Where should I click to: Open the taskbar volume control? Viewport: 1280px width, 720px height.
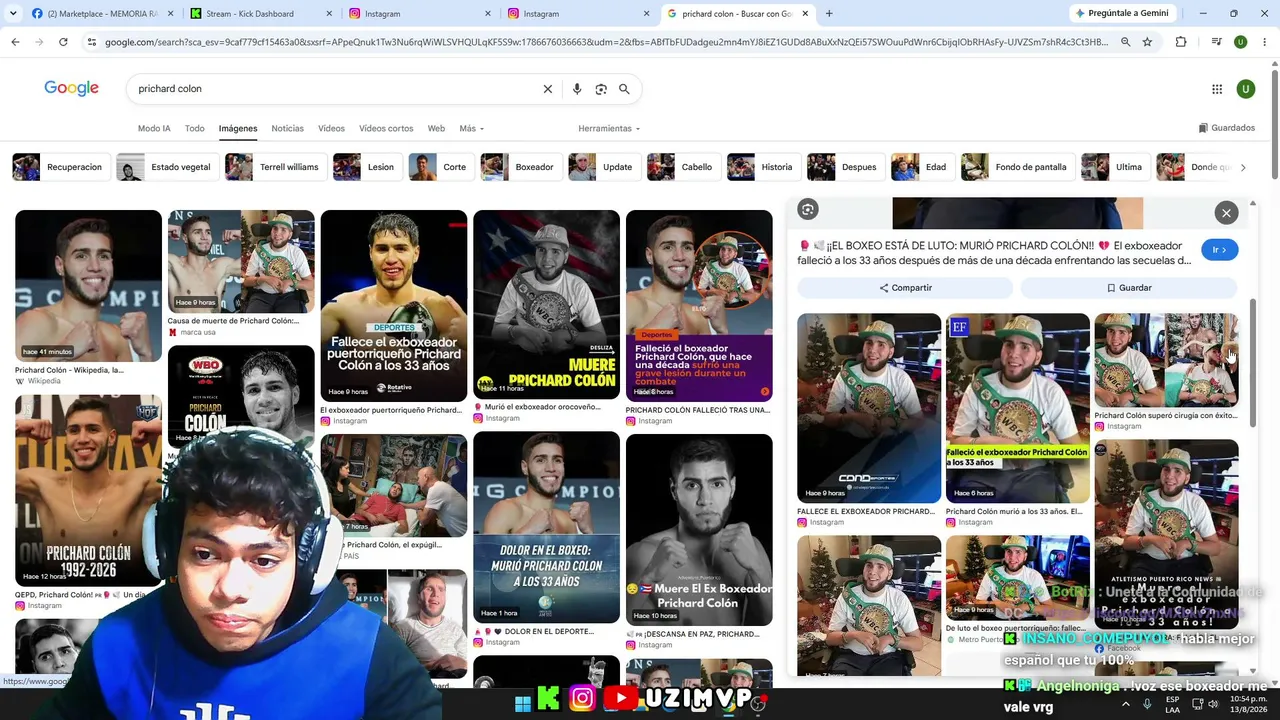point(1213,704)
